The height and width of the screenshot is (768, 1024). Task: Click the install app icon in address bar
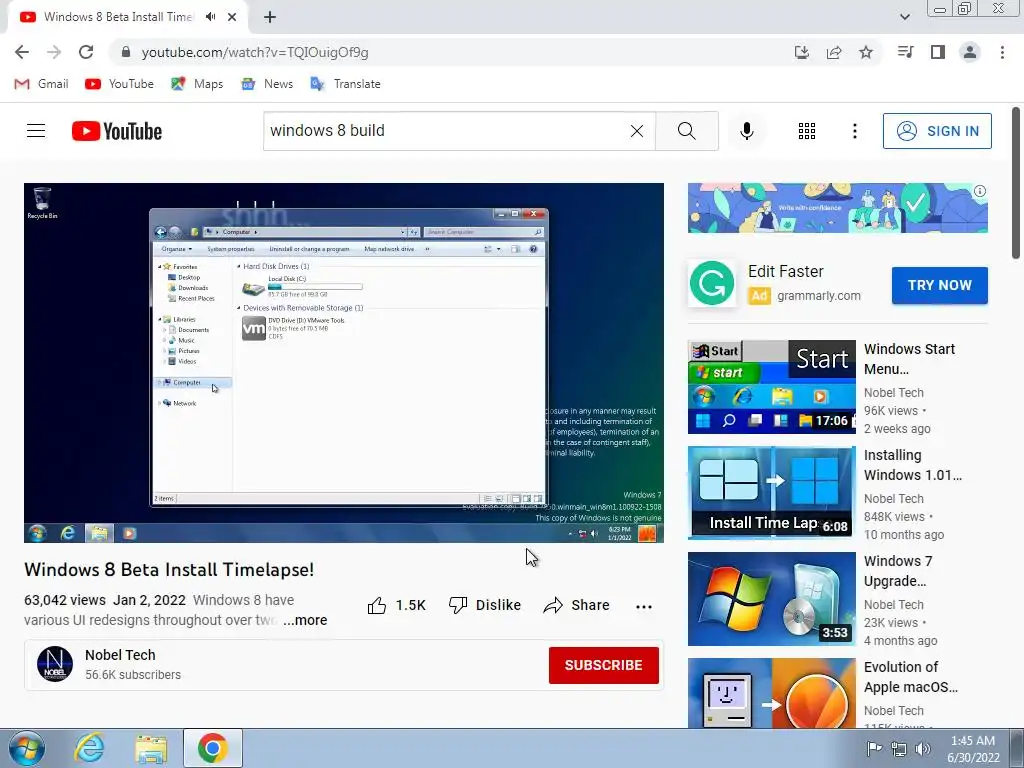(x=801, y=52)
